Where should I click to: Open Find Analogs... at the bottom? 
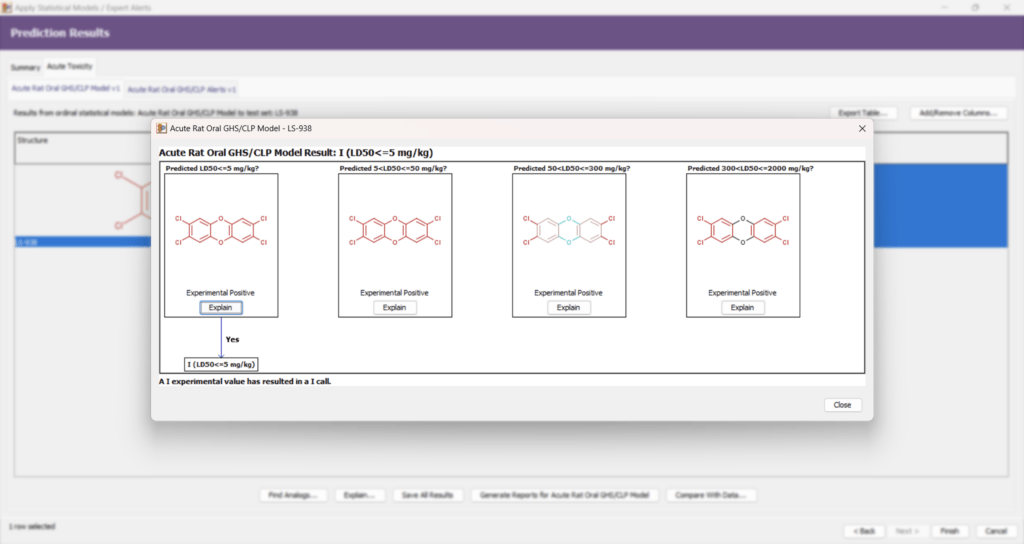(293, 495)
